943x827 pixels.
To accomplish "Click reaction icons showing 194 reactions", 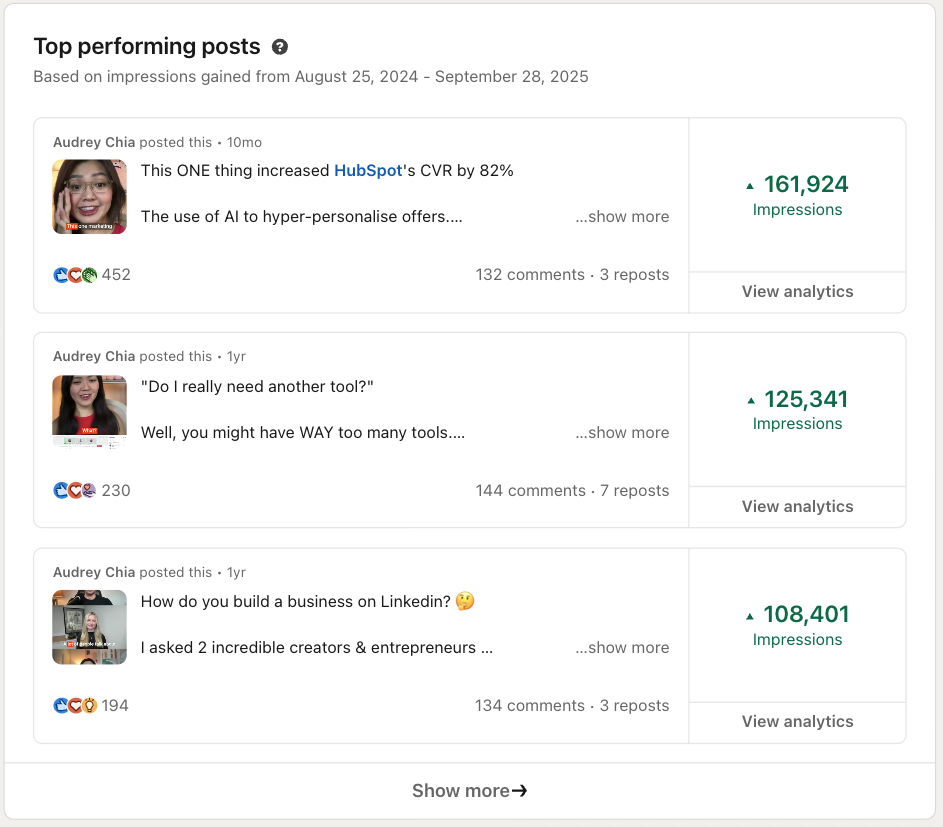I will tap(75, 706).
